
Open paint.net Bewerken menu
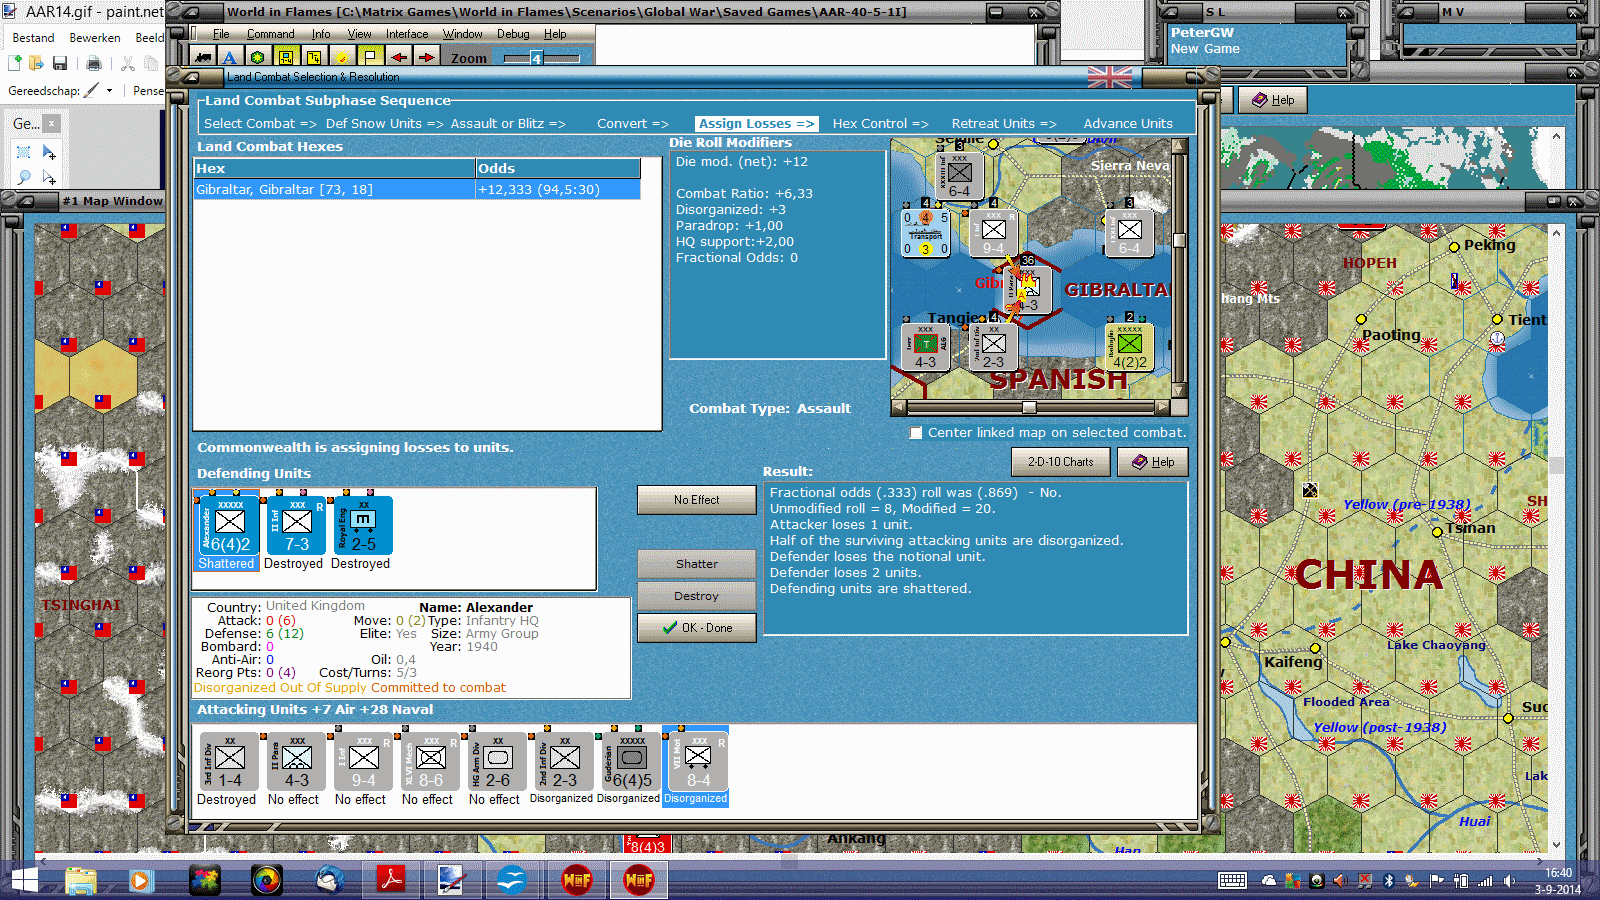point(95,38)
